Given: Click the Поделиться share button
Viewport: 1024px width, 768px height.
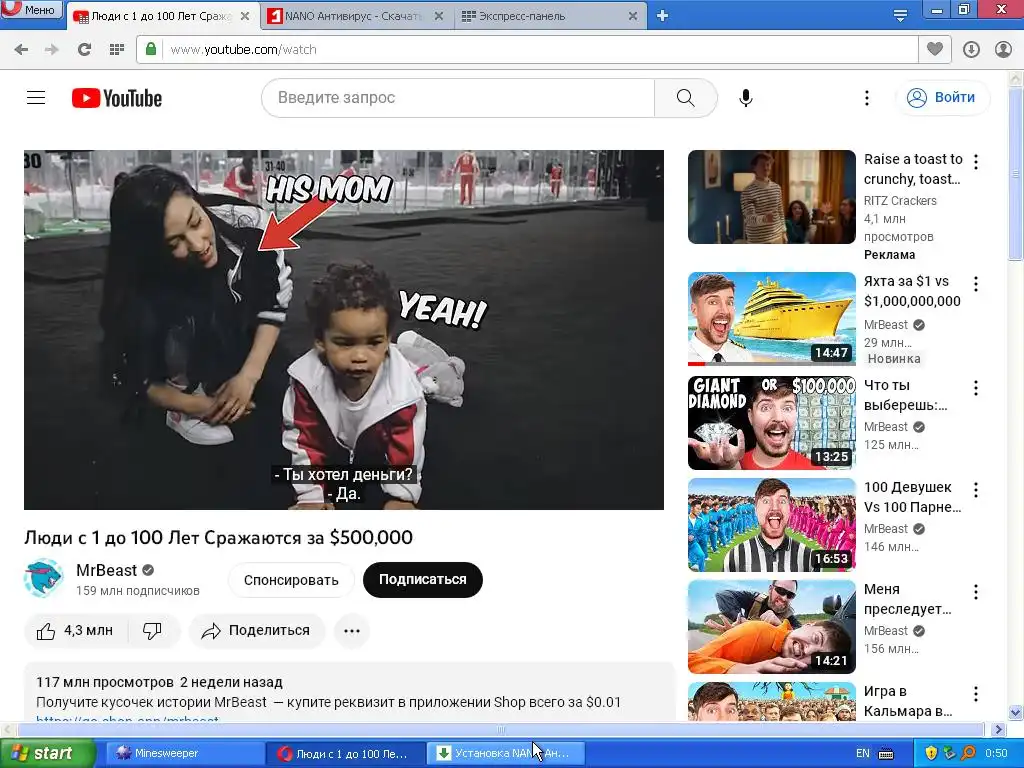Looking at the screenshot, I should coord(257,631).
